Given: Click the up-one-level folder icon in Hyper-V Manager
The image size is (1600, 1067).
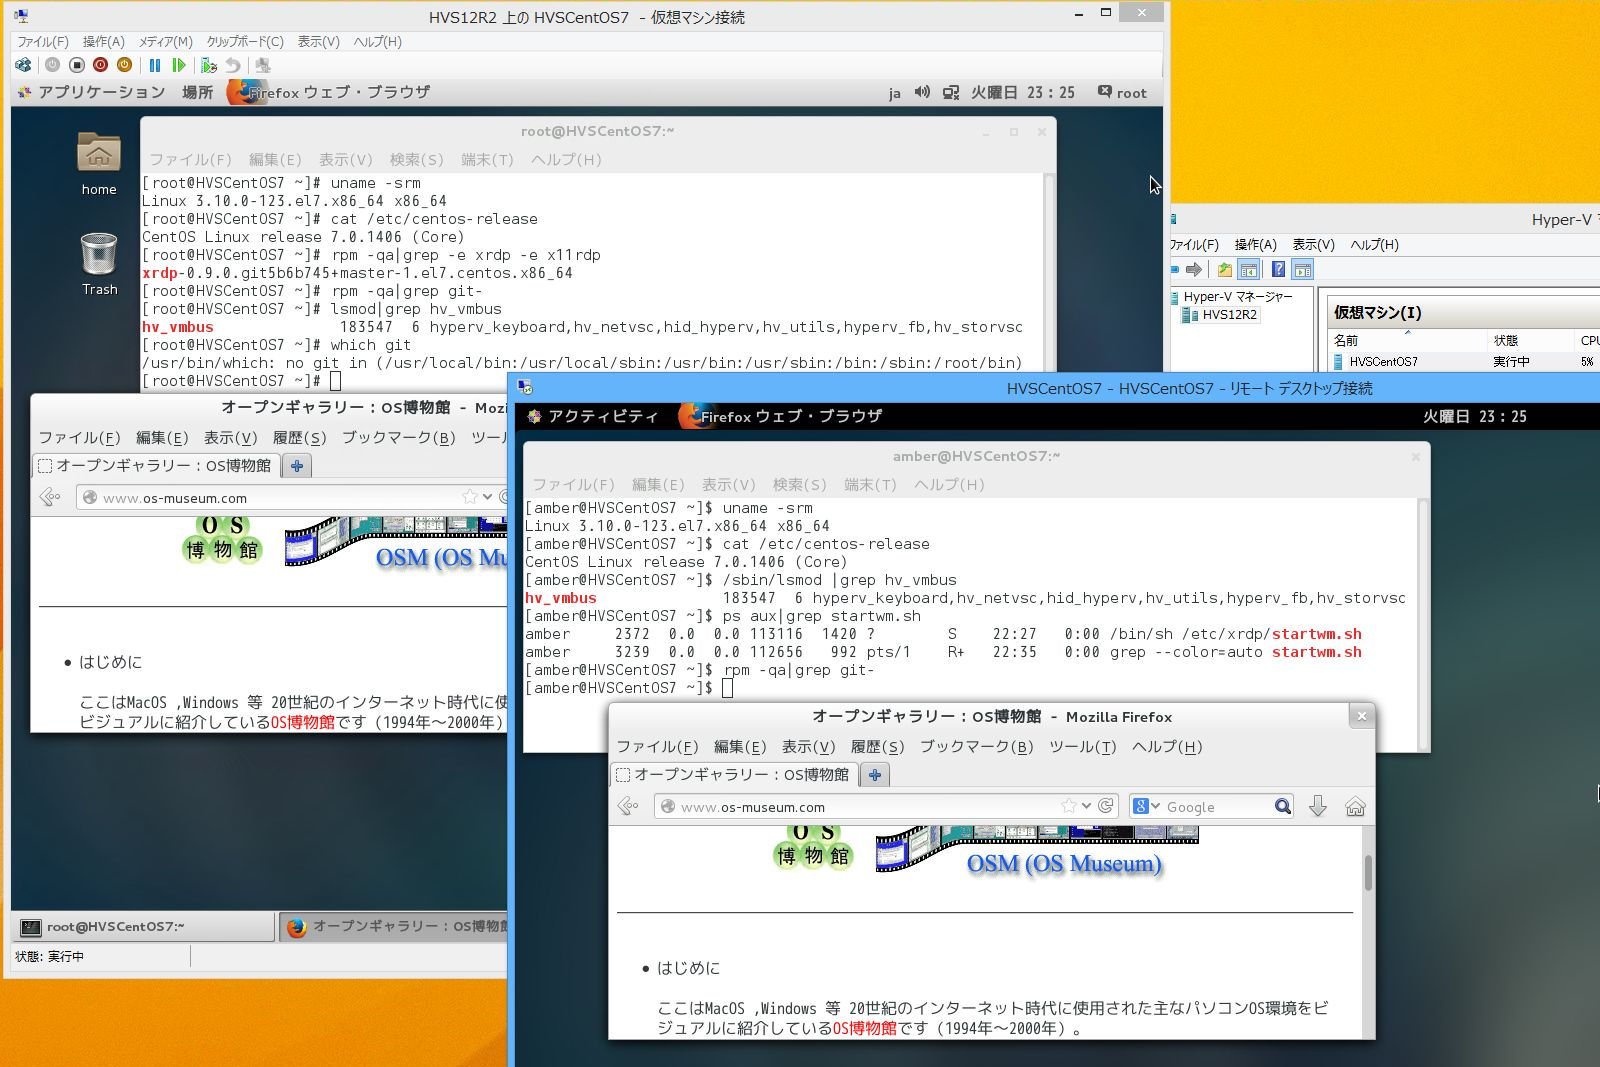Looking at the screenshot, I should pos(1224,269).
